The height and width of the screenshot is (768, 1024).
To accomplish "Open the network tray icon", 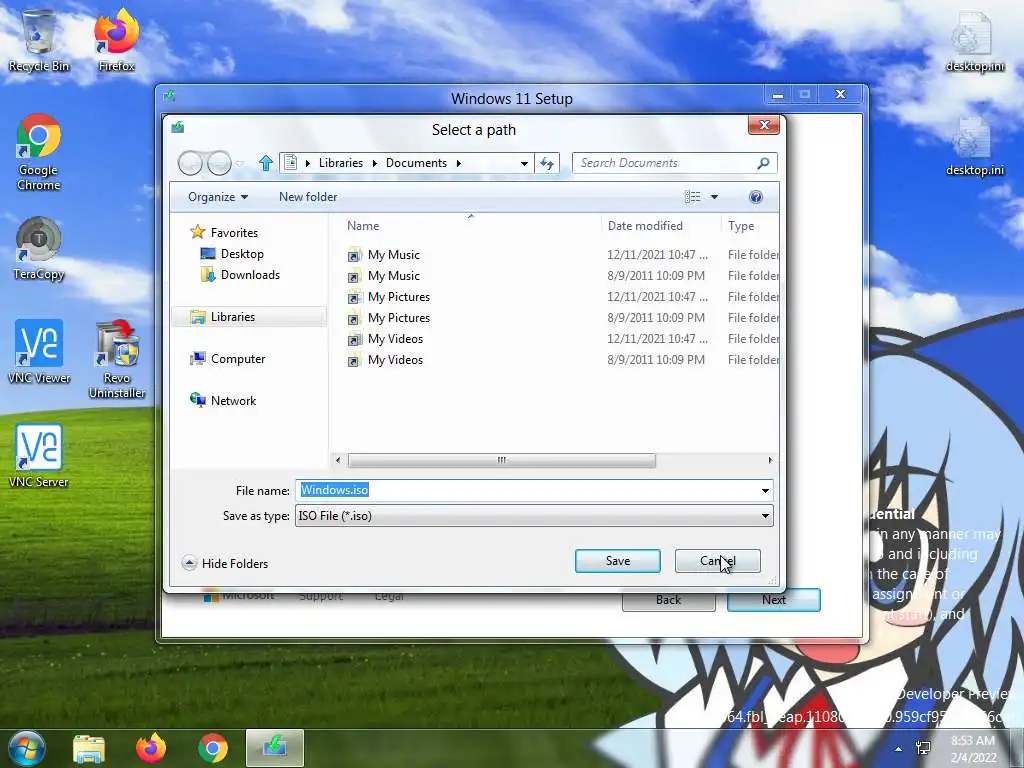I will coord(923,748).
